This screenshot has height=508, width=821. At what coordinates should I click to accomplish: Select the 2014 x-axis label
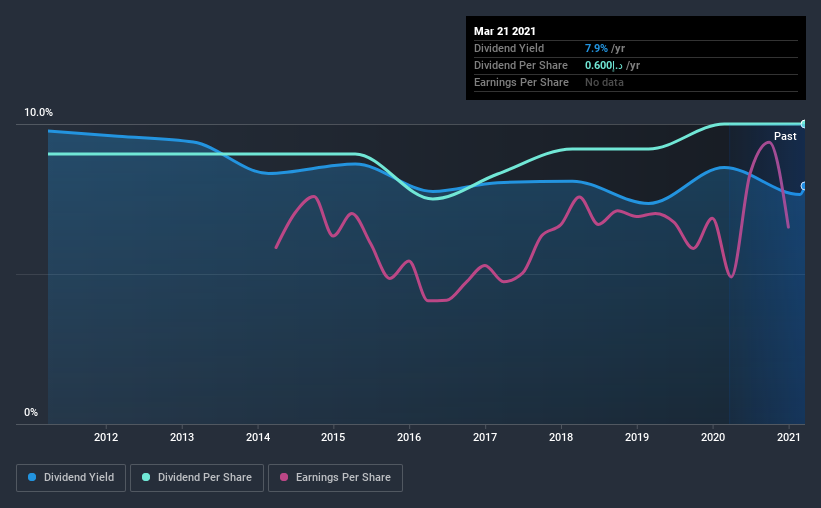coord(258,437)
